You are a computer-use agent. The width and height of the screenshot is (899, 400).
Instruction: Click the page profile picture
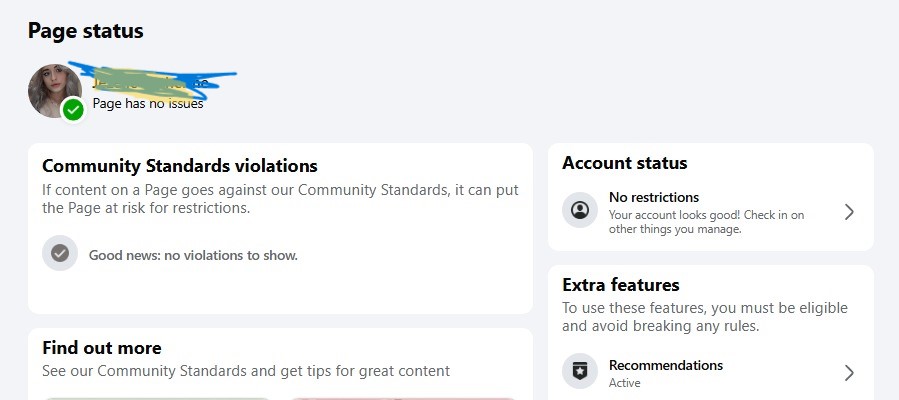(52, 89)
